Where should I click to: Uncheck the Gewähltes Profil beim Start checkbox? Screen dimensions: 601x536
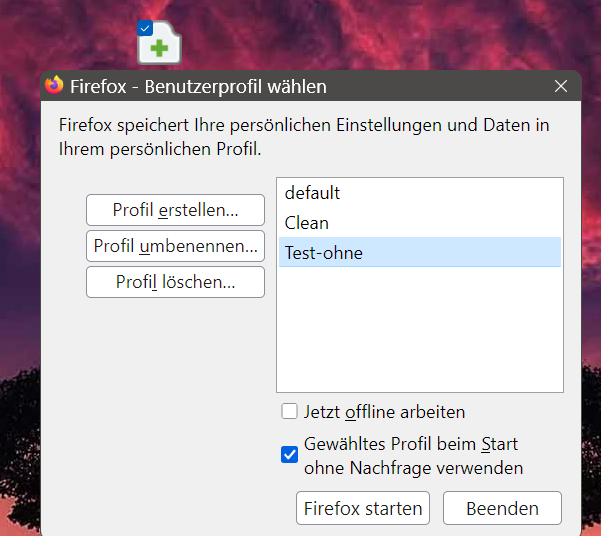click(290, 455)
